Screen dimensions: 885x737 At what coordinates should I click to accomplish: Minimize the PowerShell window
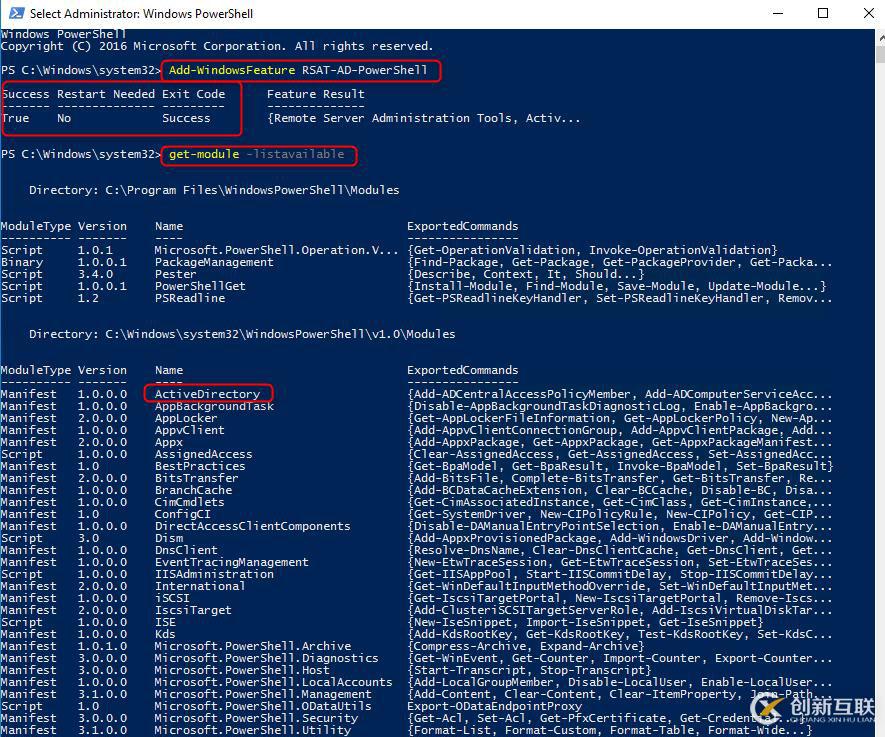coord(778,13)
